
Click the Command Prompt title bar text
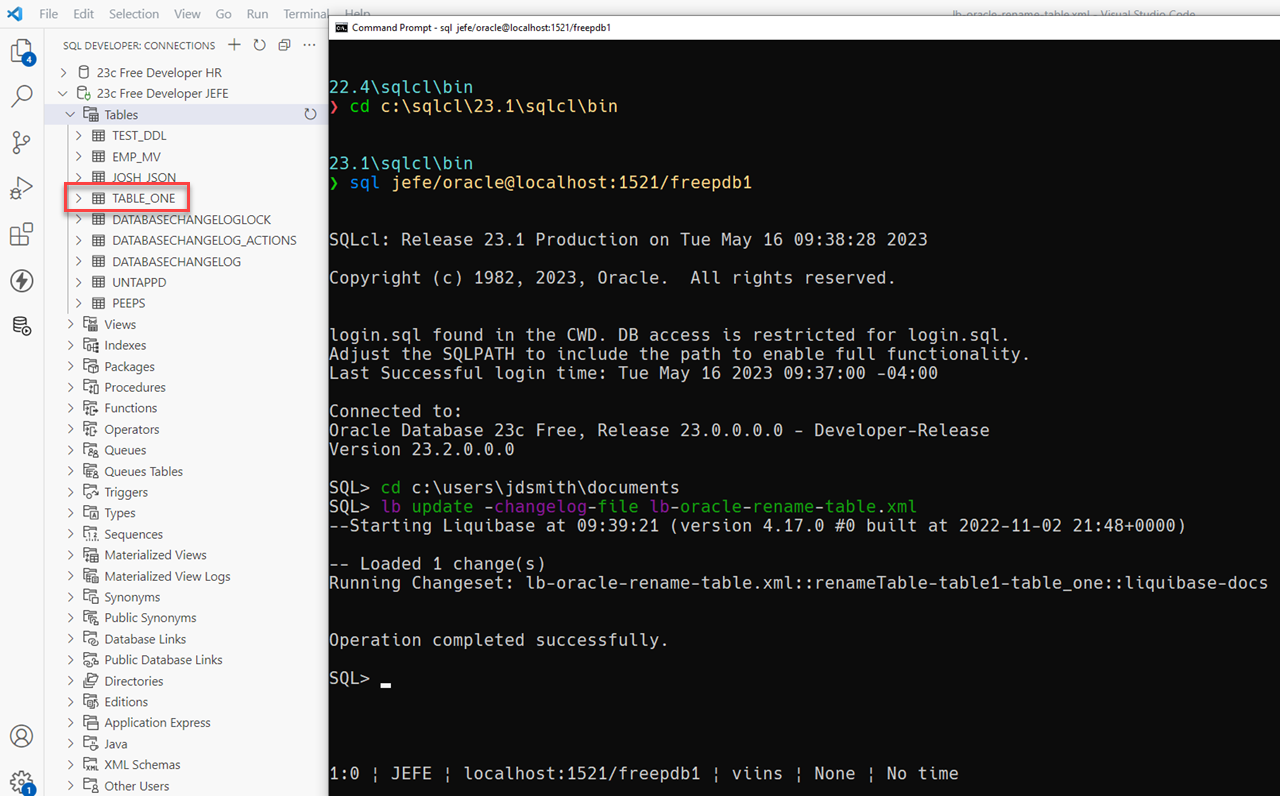(482, 28)
